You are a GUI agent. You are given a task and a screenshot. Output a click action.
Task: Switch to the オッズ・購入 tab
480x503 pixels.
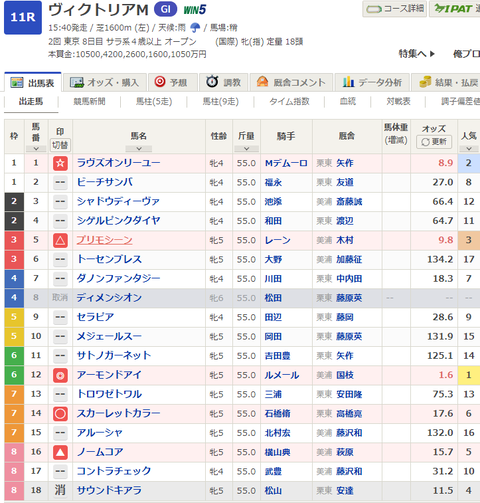(105, 82)
